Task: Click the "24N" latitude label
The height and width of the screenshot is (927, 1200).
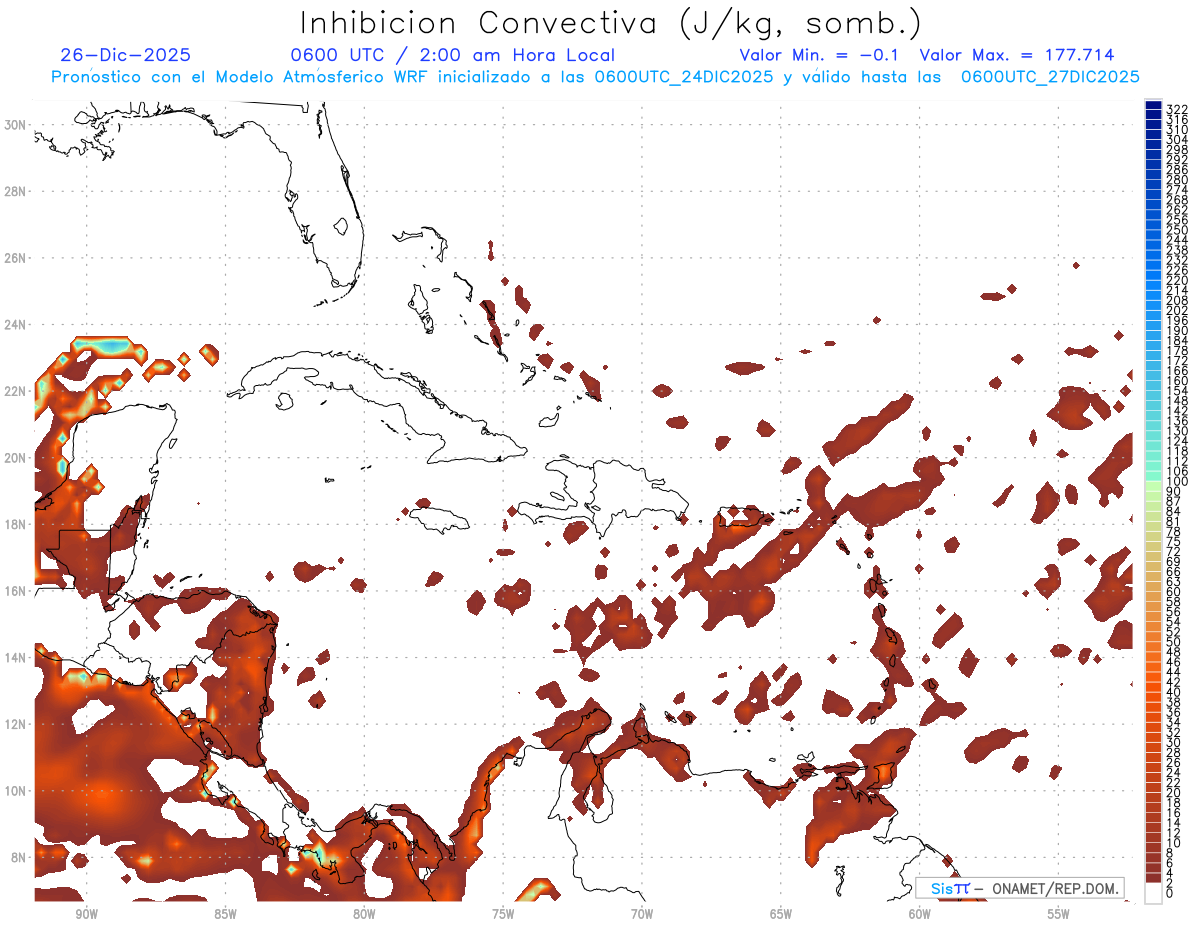Action: pos(17,325)
